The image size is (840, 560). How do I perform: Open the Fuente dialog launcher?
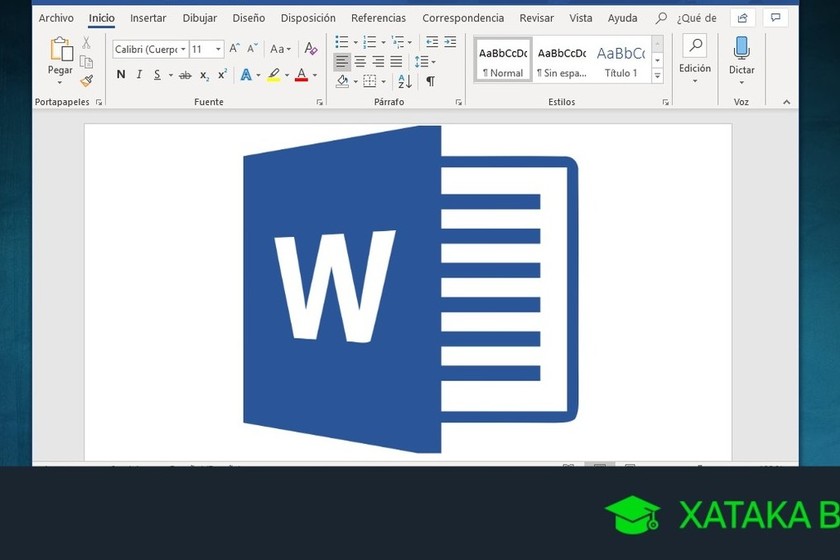click(x=320, y=102)
